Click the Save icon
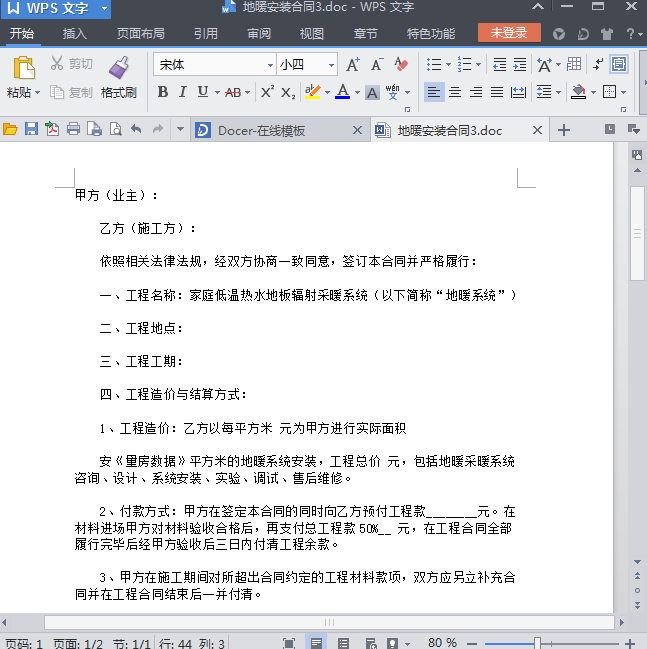The image size is (647, 649). 31,129
